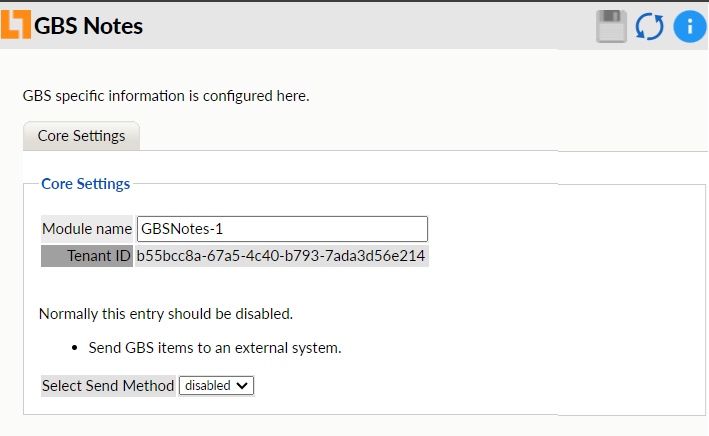Click the Module name label
The width and height of the screenshot is (709, 436).
click(x=87, y=229)
